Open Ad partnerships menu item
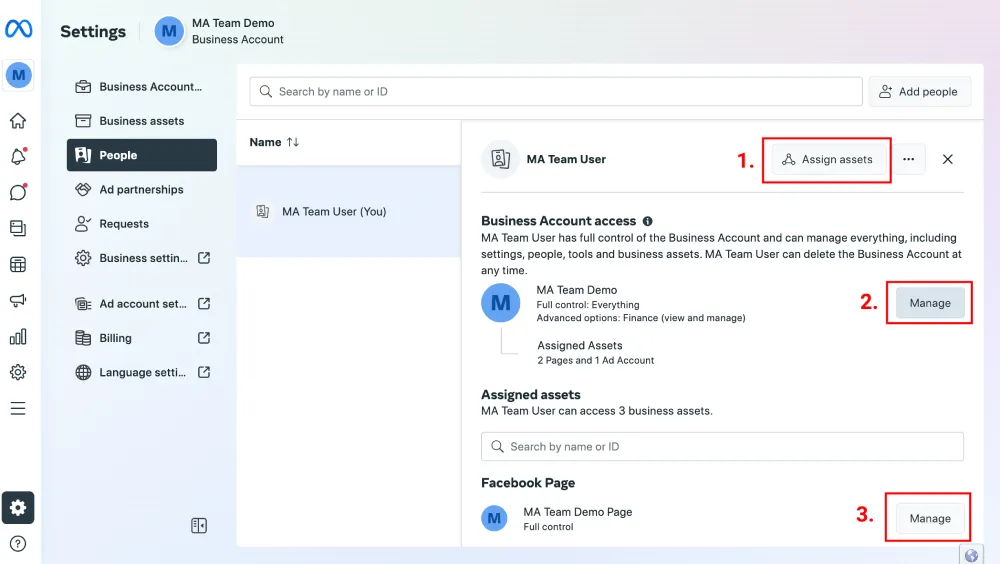The image size is (1000, 564). pos(141,190)
